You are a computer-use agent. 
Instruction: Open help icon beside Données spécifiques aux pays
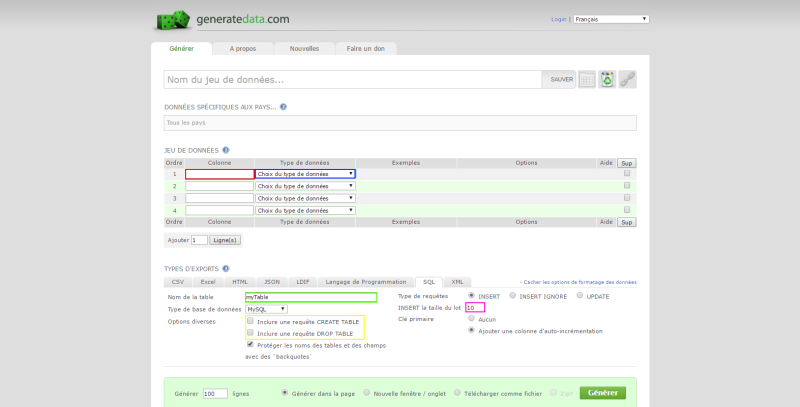coord(284,107)
